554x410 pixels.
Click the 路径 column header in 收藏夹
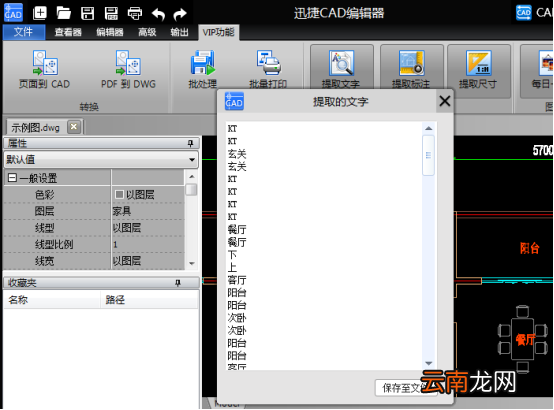coord(150,300)
